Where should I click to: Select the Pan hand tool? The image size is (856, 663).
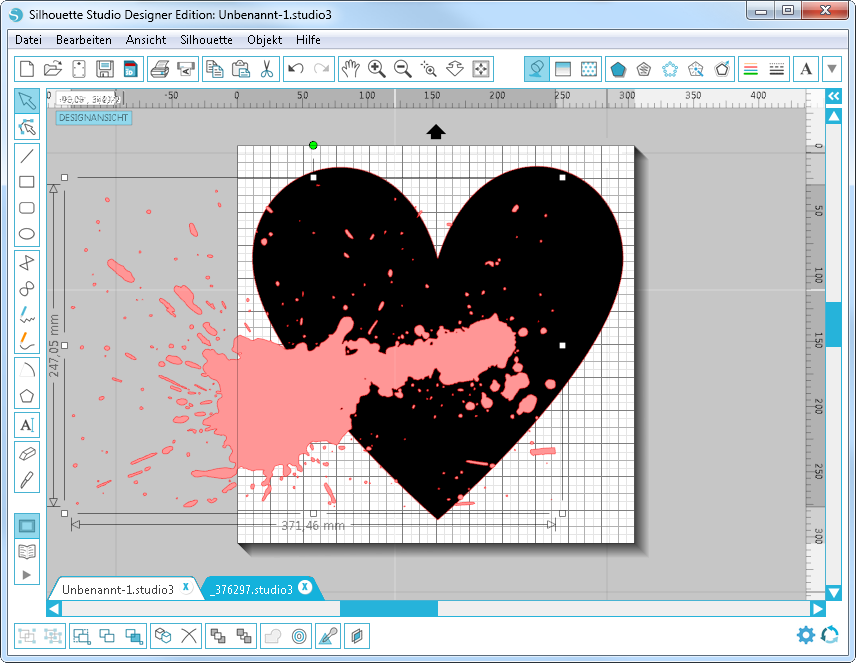(350, 69)
